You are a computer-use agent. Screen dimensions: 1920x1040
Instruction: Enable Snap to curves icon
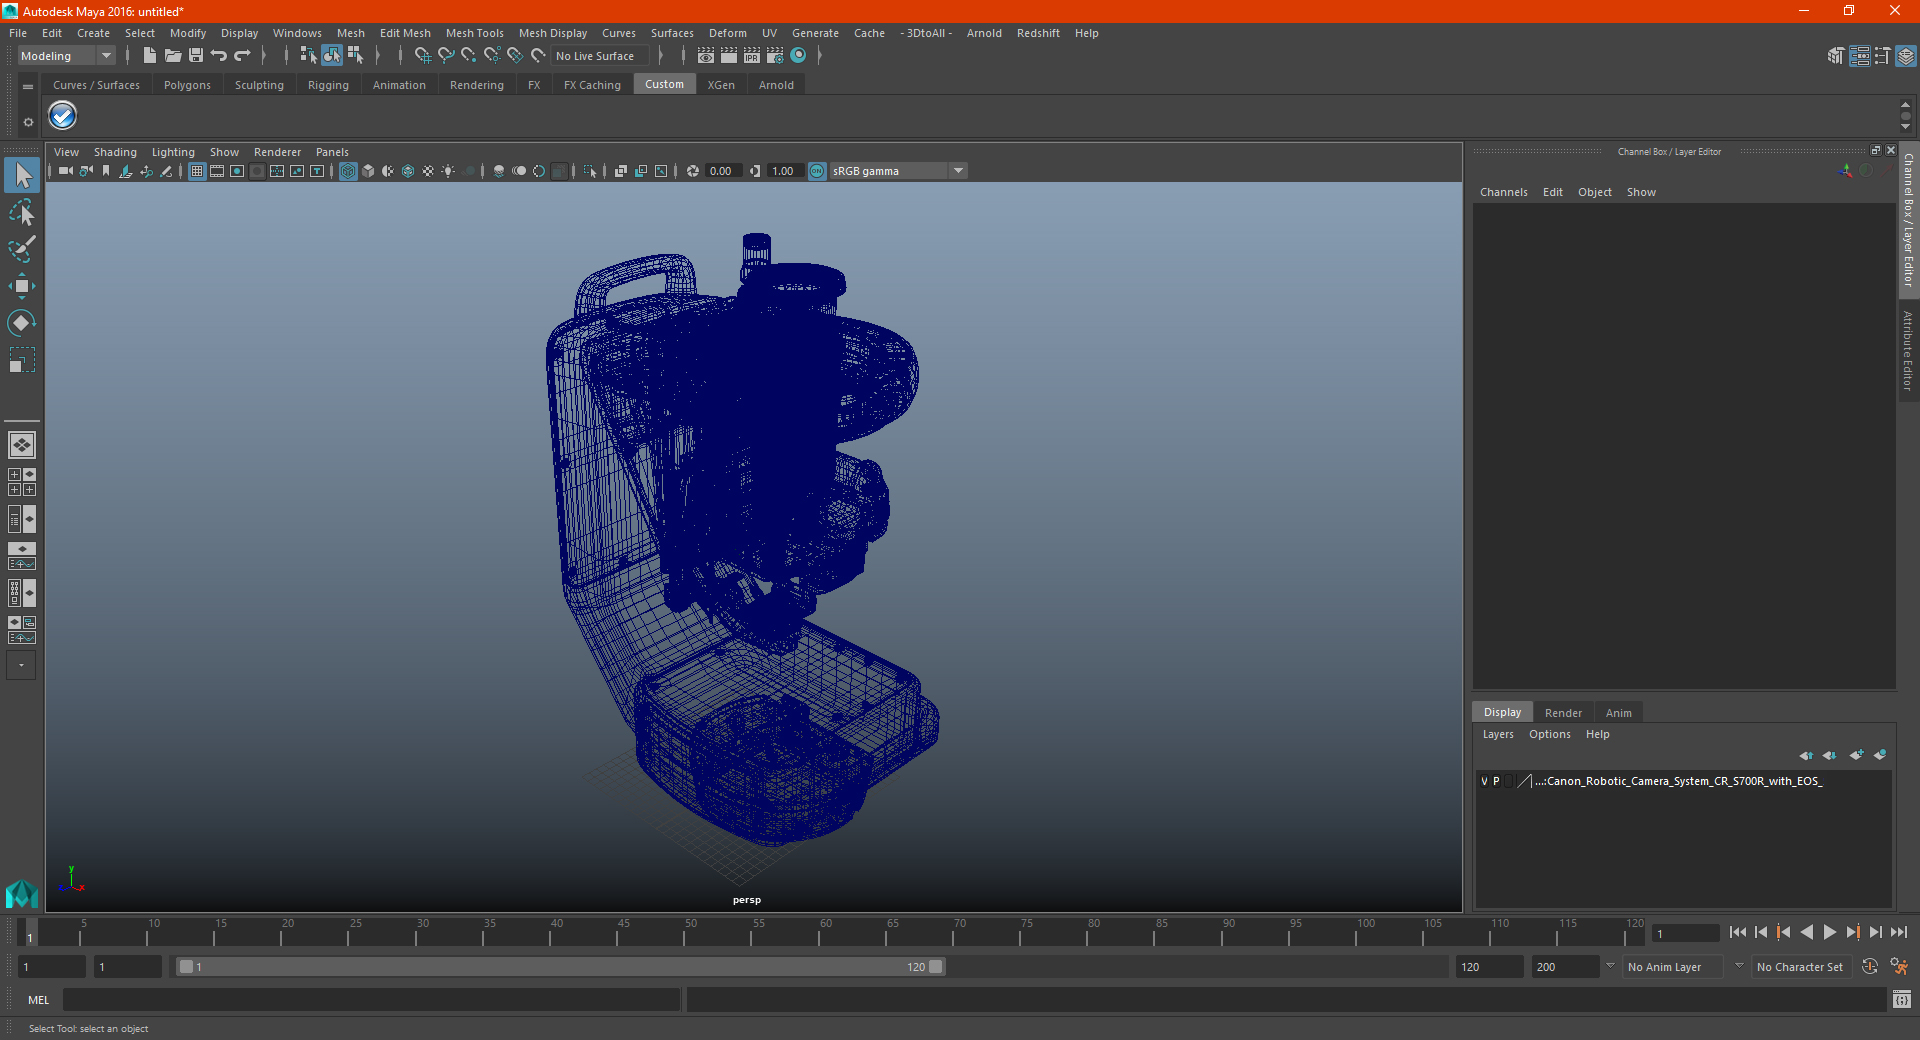tap(446, 56)
